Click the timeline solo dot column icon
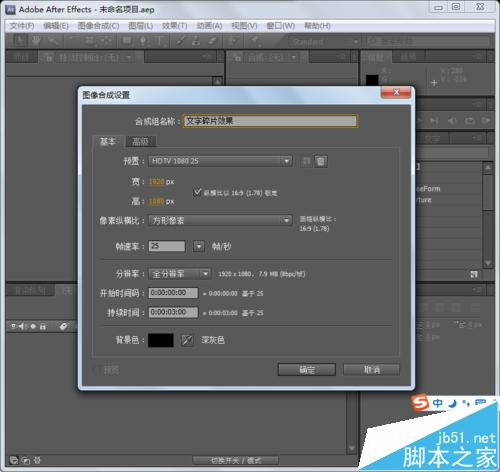 [33, 326]
